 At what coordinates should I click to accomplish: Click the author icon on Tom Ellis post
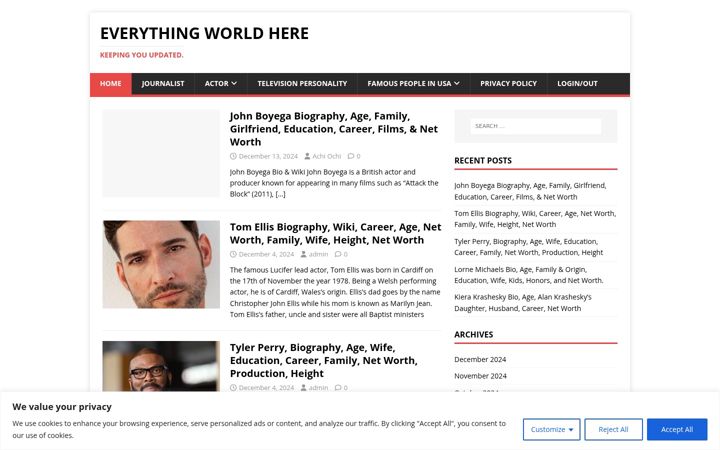(304, 254)
